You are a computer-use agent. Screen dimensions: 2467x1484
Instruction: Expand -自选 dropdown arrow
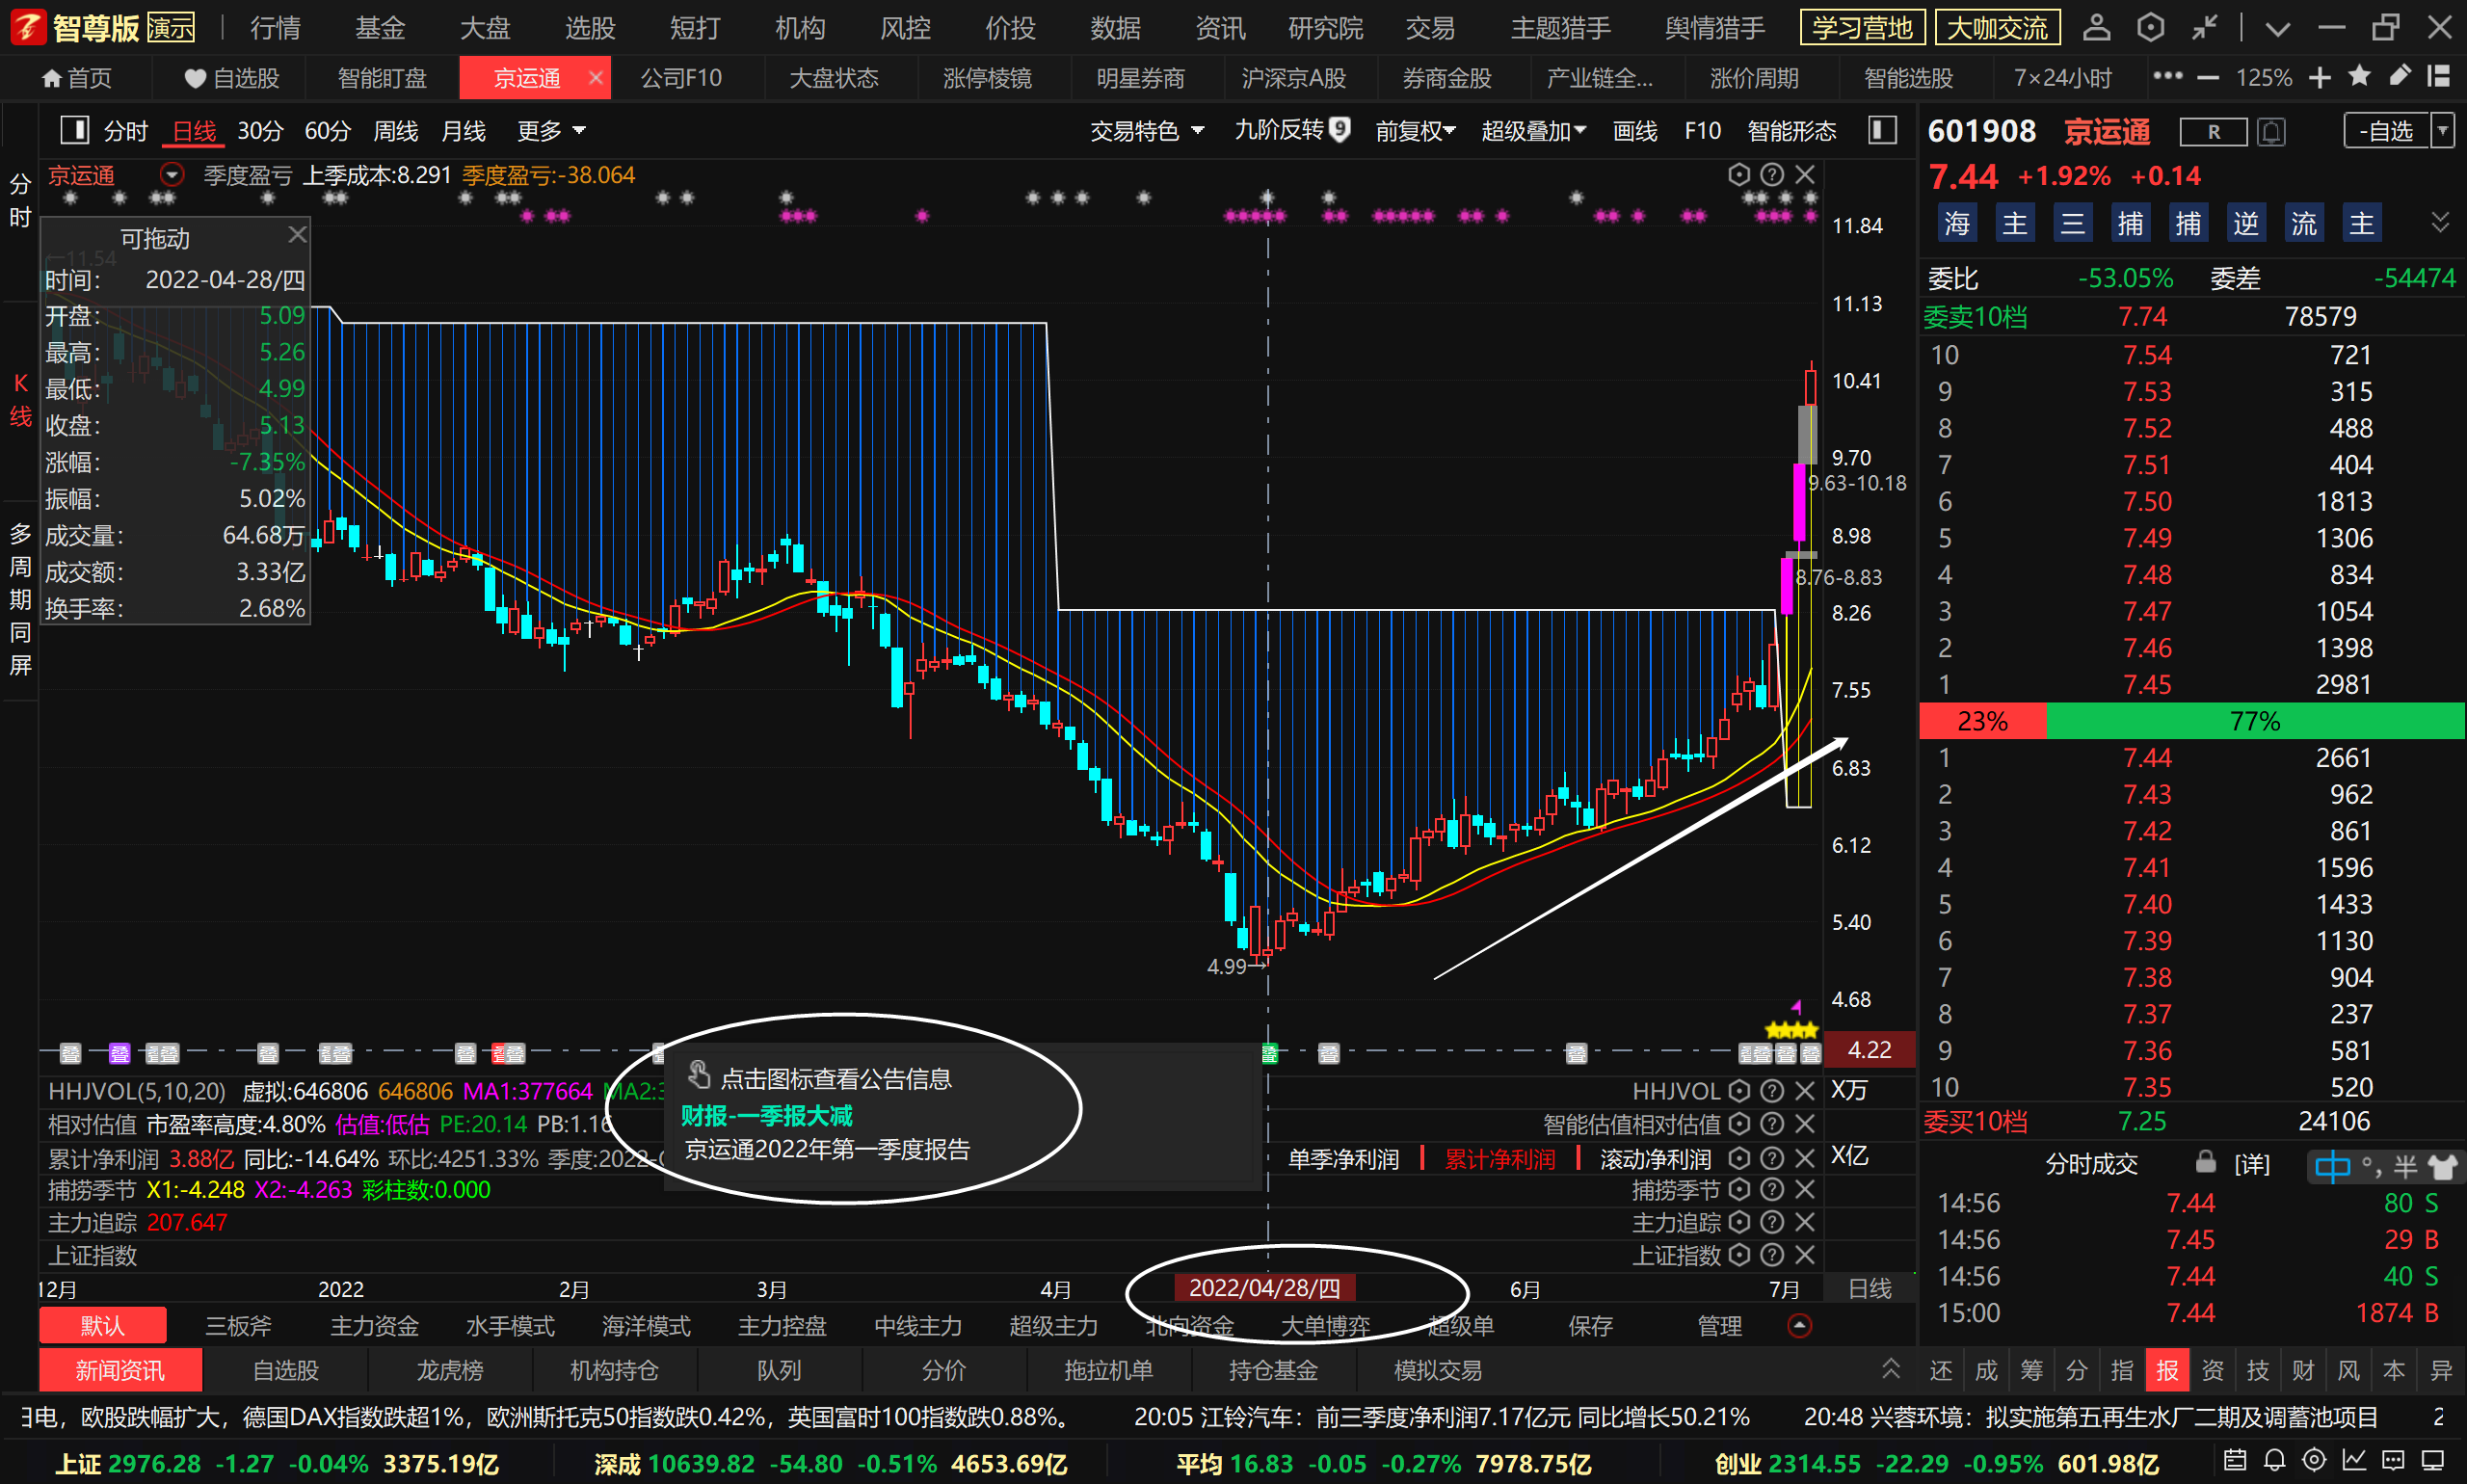tap(2442, 131)
